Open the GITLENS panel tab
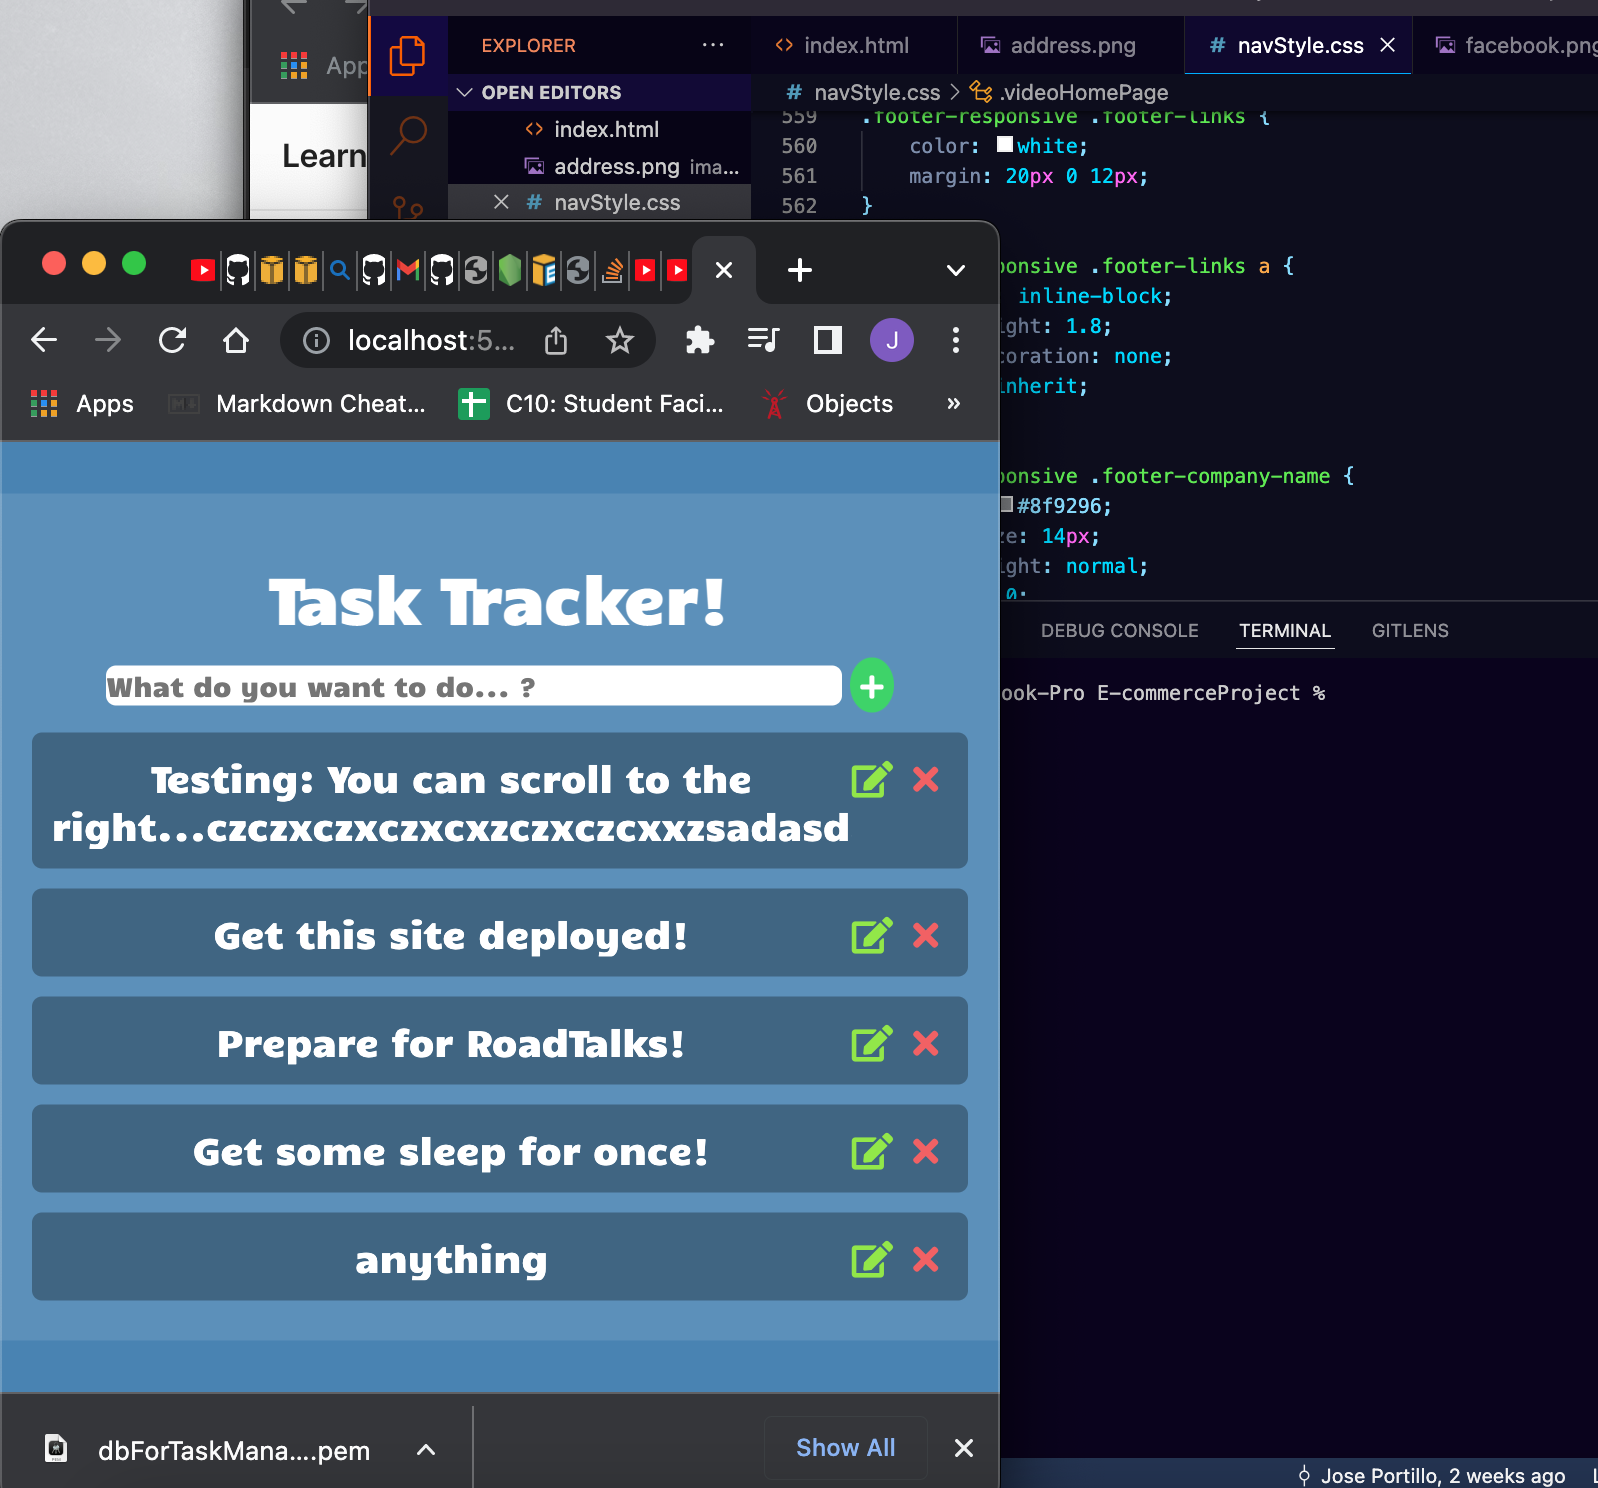The image size is (1598, 1488). click(x=1410, y=631)
